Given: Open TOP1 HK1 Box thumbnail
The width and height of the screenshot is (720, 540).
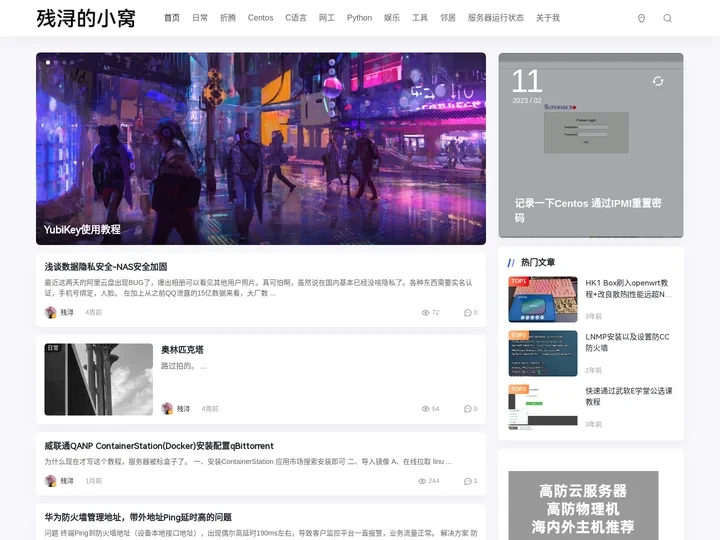Looking at the screenshot, I should tap(543, 299).
